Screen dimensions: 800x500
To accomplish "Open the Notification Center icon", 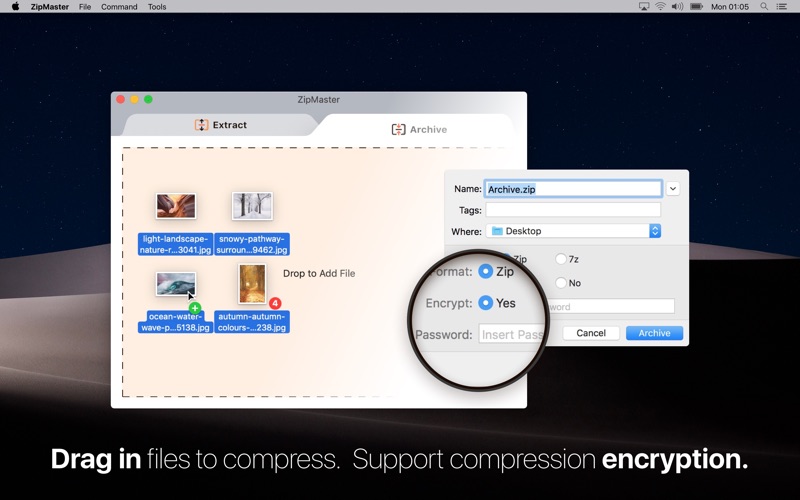I will [x=781, y=7].
